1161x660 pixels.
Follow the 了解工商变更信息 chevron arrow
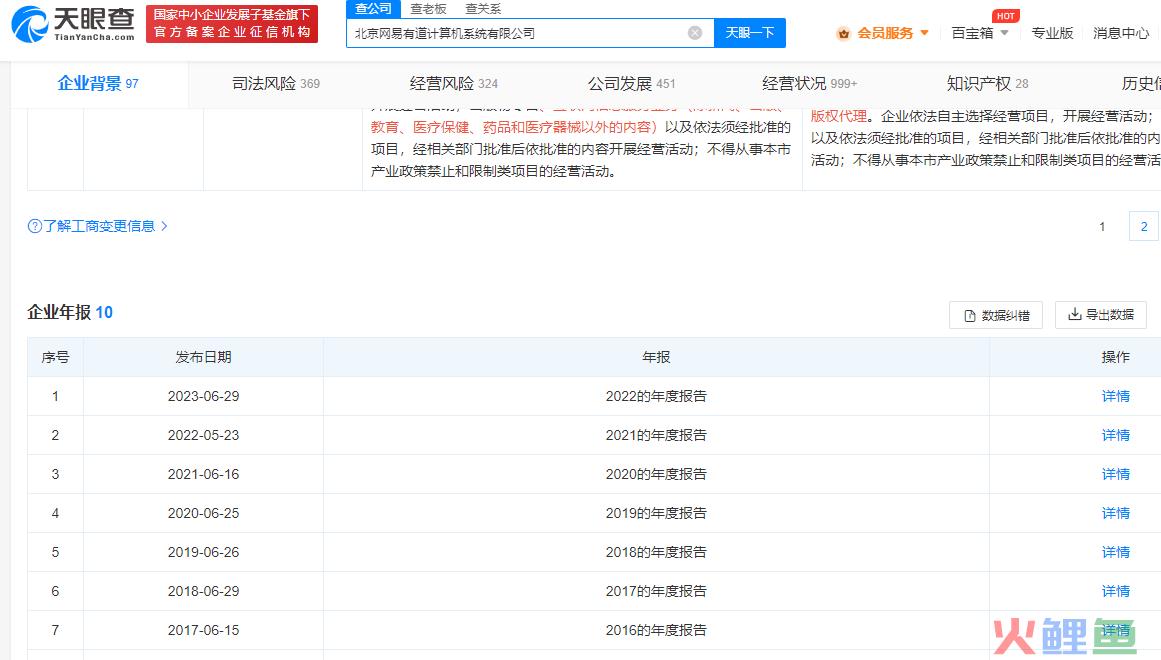coord(164,226)
